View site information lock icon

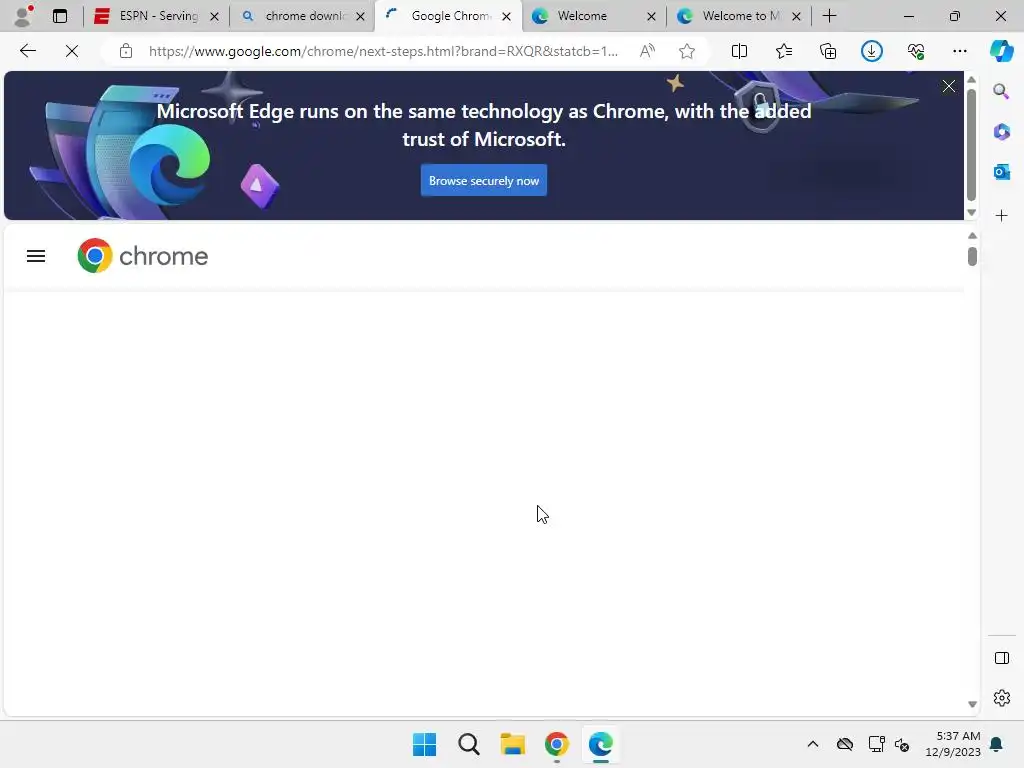pyautogui.click(x=126, y=51)
